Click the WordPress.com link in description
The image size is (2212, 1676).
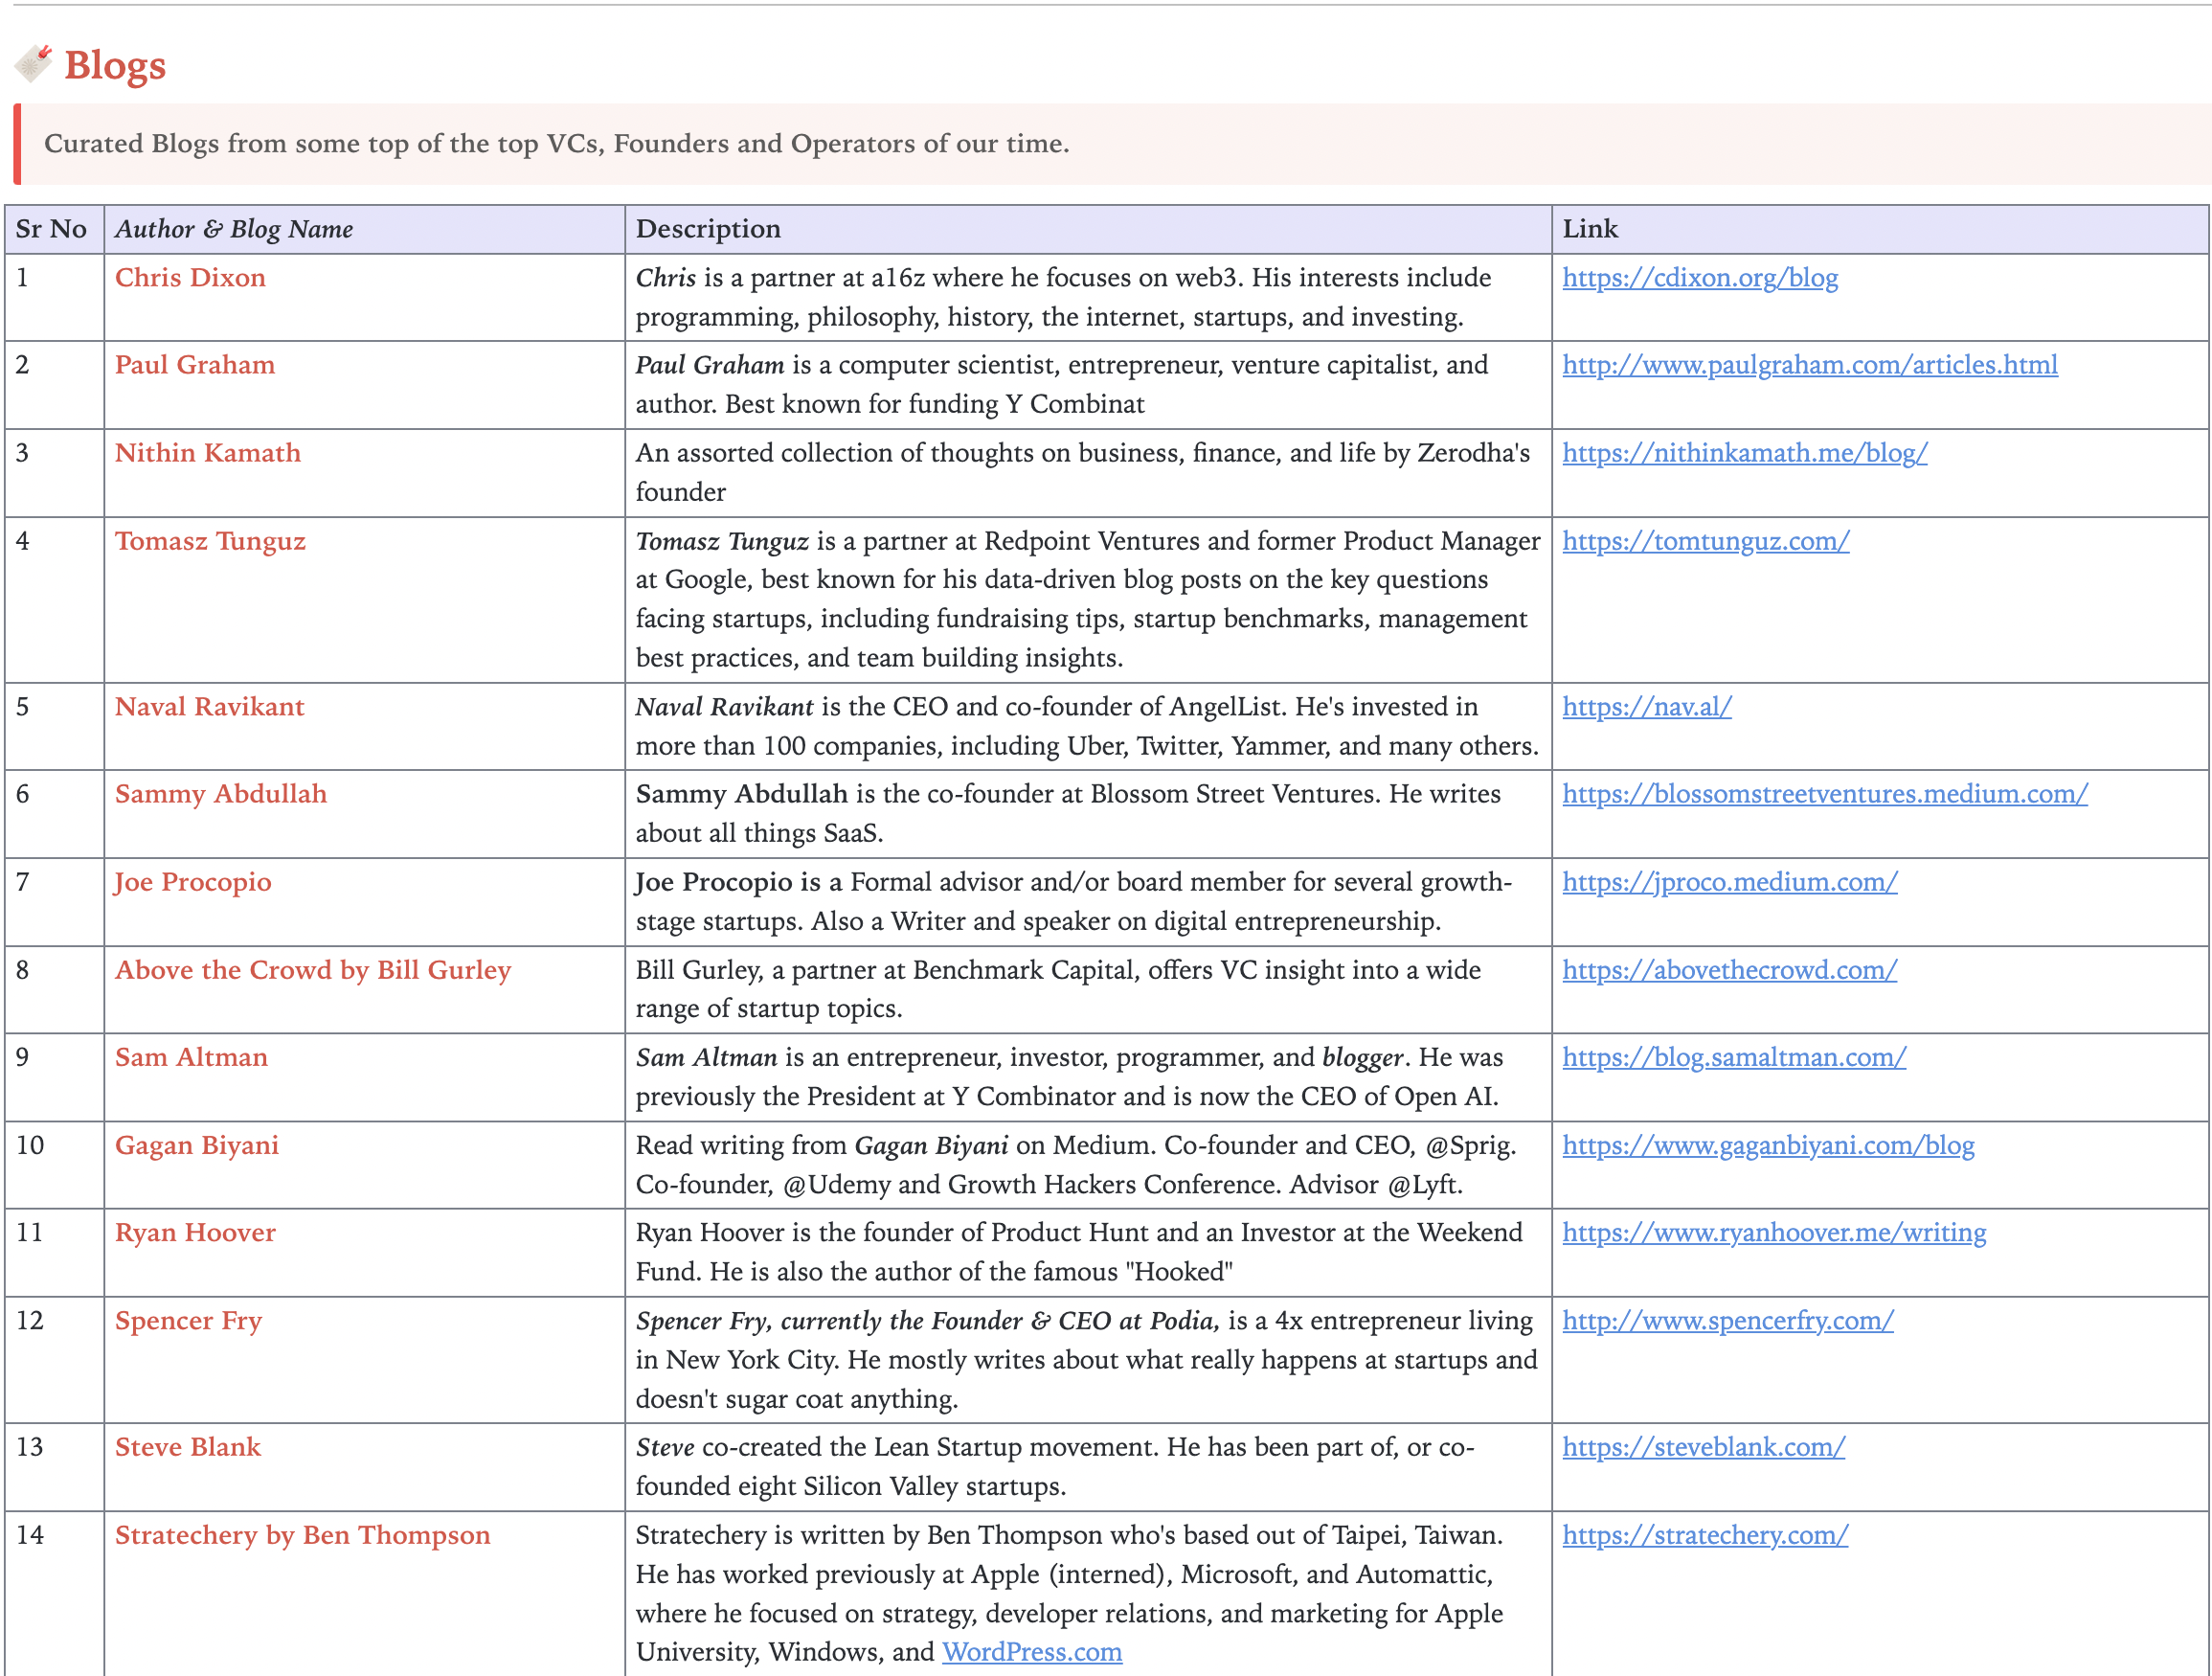[1032, 1651]
